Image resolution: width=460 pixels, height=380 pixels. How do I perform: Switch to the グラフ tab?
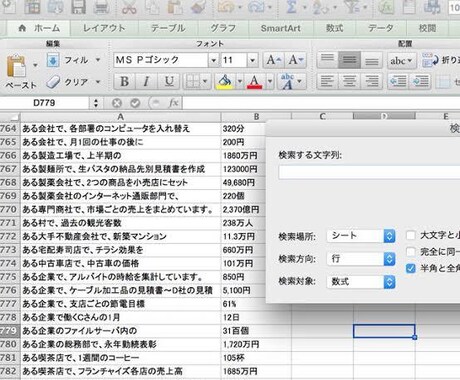(x=223, y=28)
